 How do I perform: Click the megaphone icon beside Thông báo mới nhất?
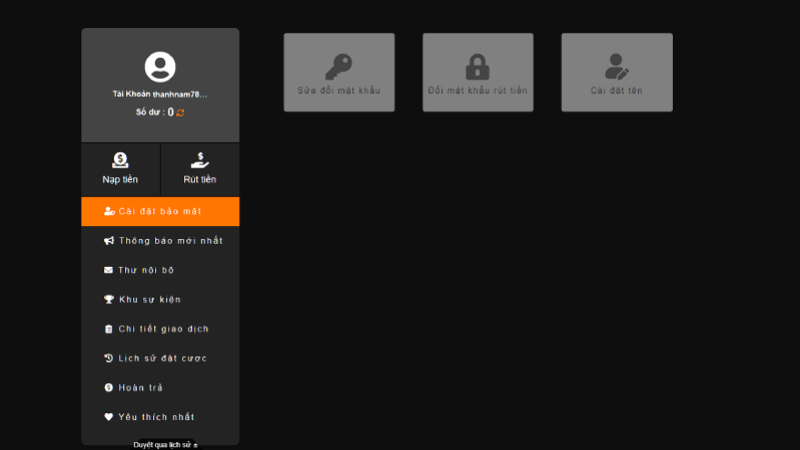109,241
